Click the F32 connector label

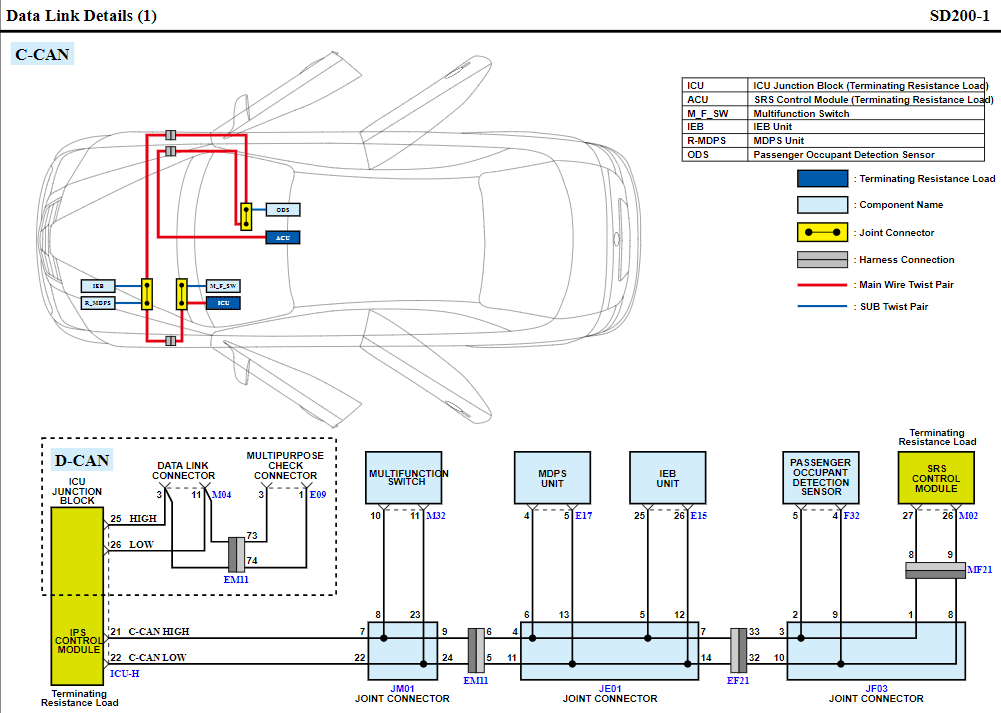[851, 516]
